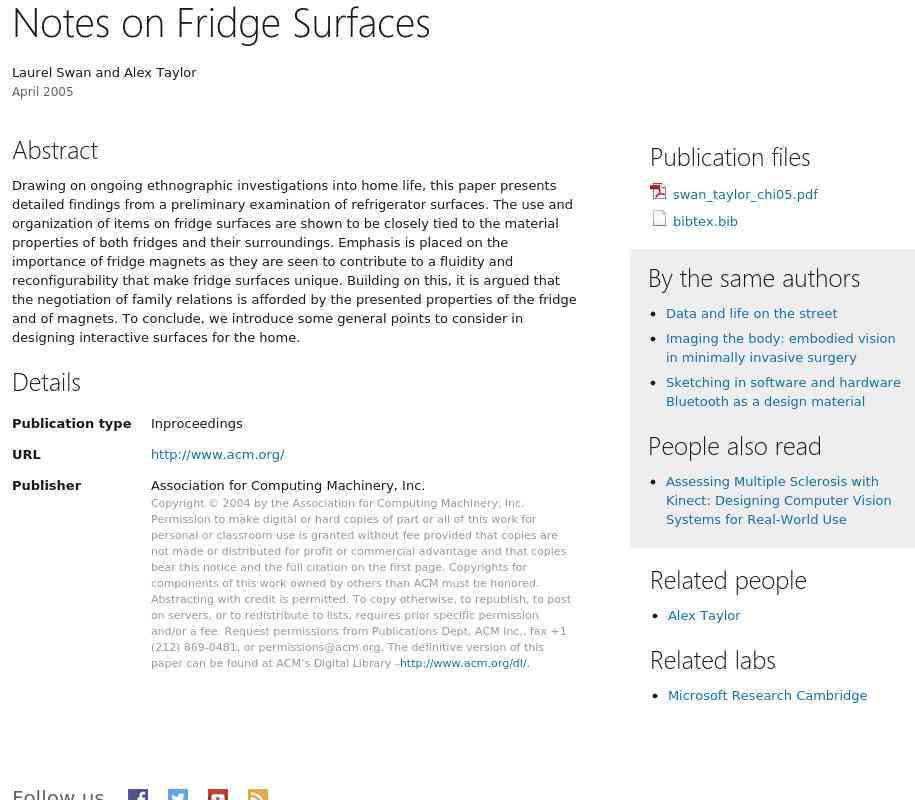Click the 'Laurel Swan and Alex Taylor' author line
Screen dimensions: 915x800
[104, 72]
